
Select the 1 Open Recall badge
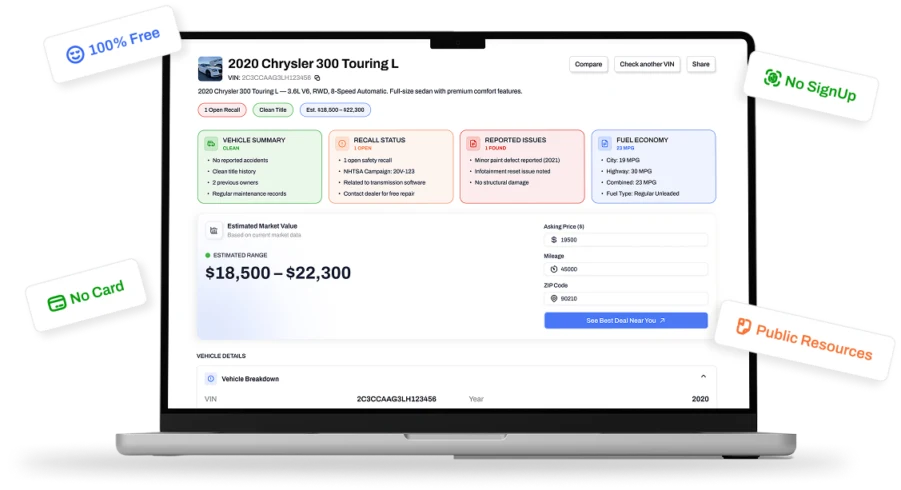point(222,110)
